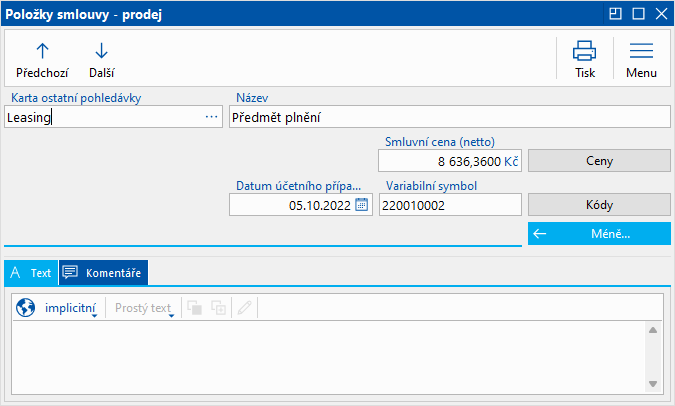Screen dimensions: 675x406
Task: Click the Variabilní symbol input field
Action: pyautogui.click(x=450, y=205)
